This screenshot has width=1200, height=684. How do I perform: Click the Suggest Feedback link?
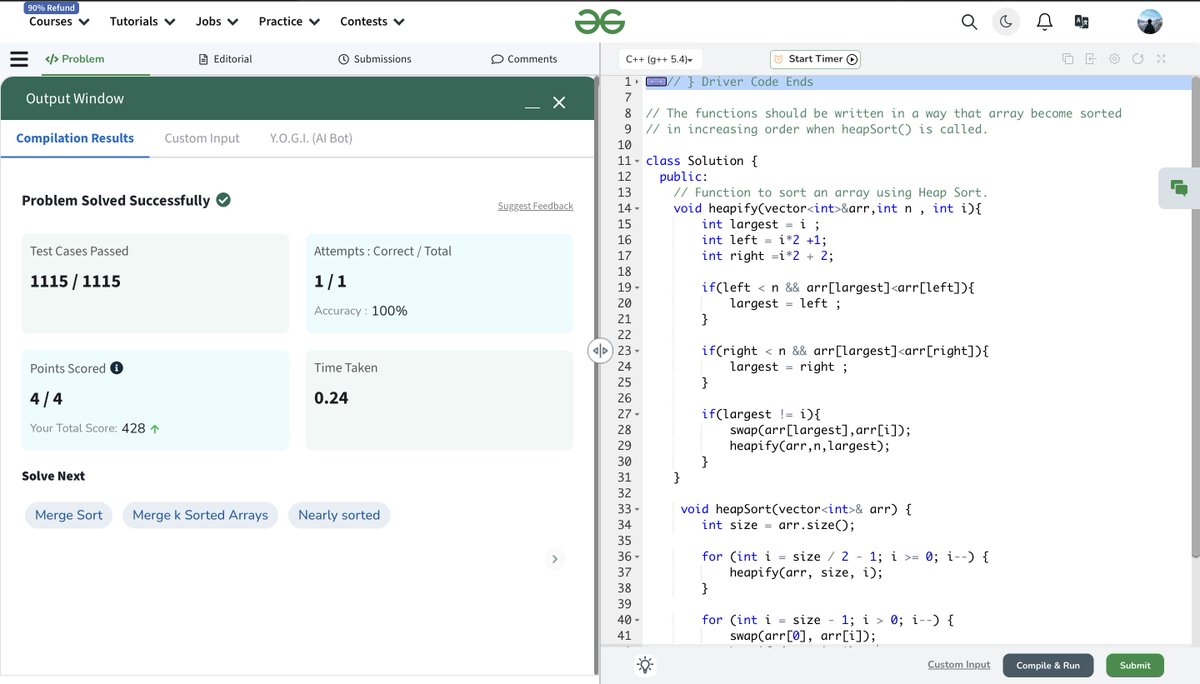536,206
